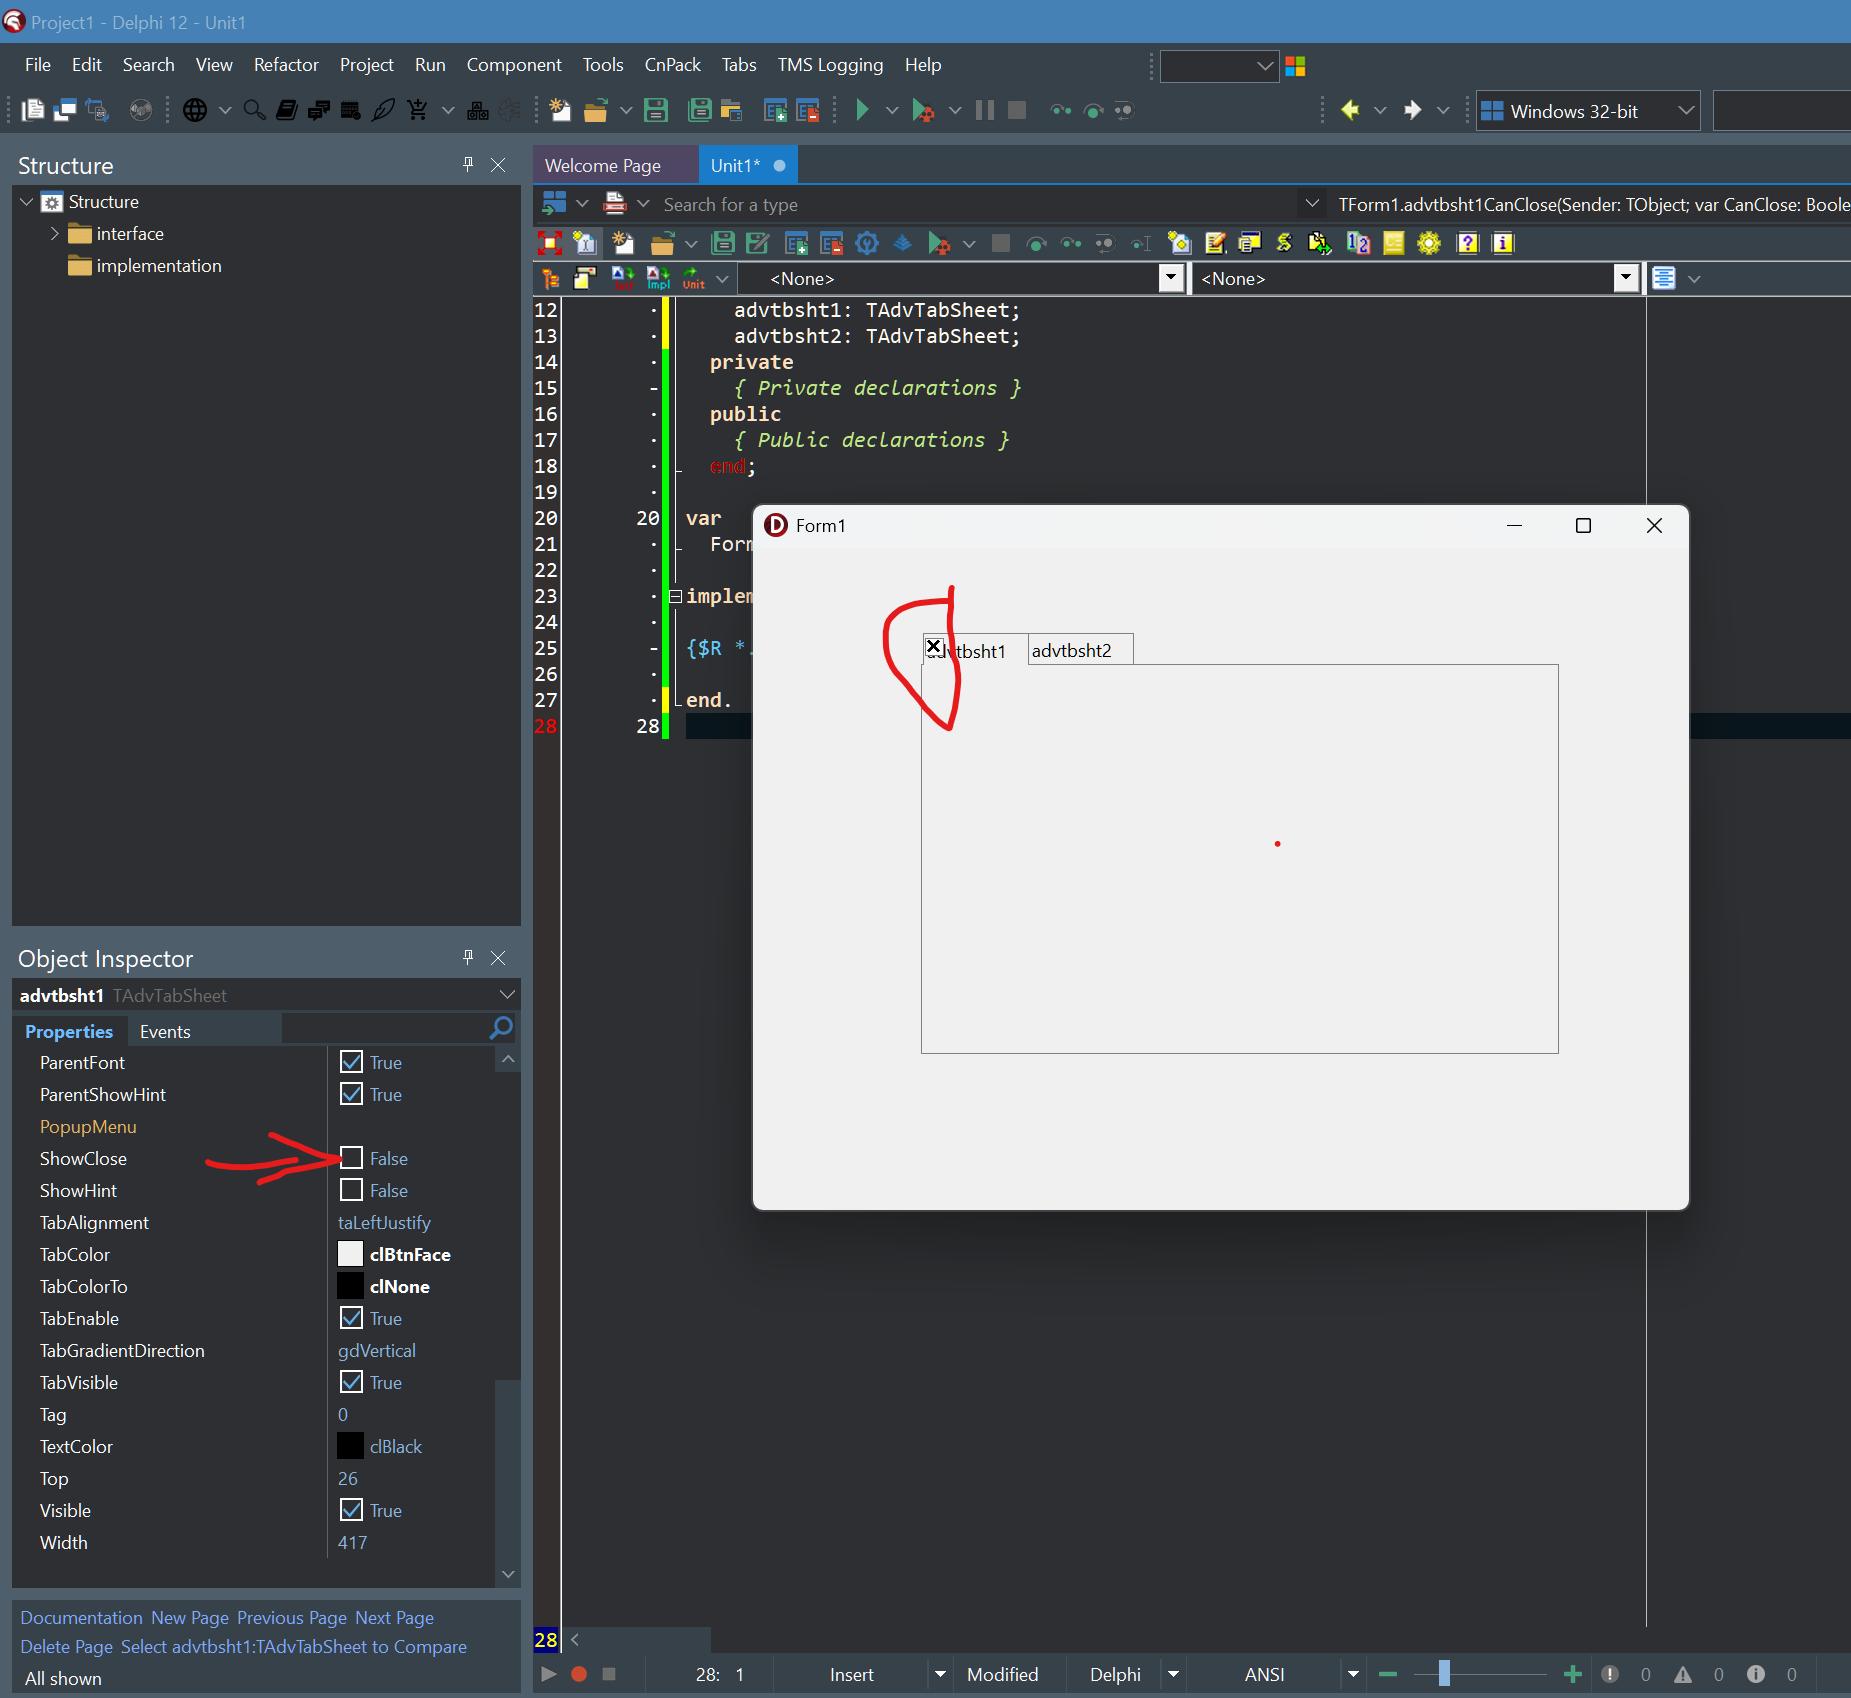This screenshot has width=1851, height=1698.
Task: Click the Save floppy disk icon in main toolbar
Action: point(656,110)
